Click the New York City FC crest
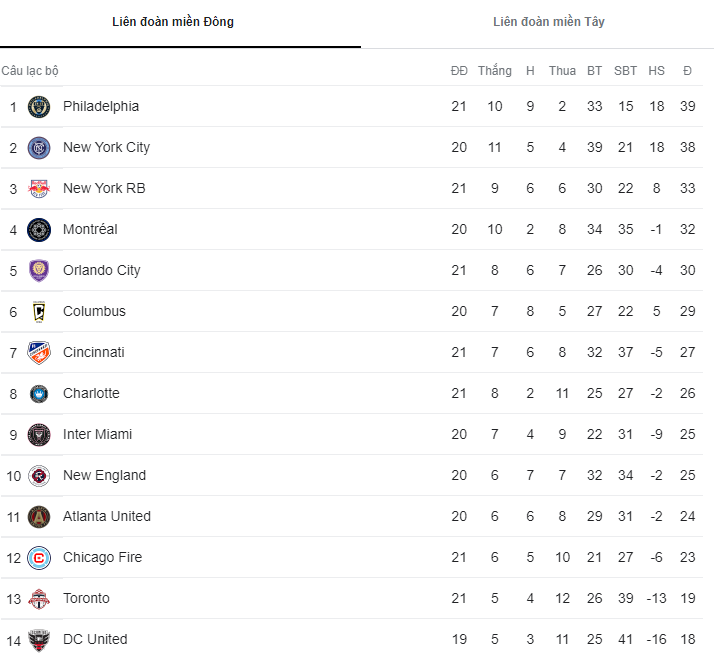Image resolution: width=714 pixels, height=665 pixels. tap(39, 148)
